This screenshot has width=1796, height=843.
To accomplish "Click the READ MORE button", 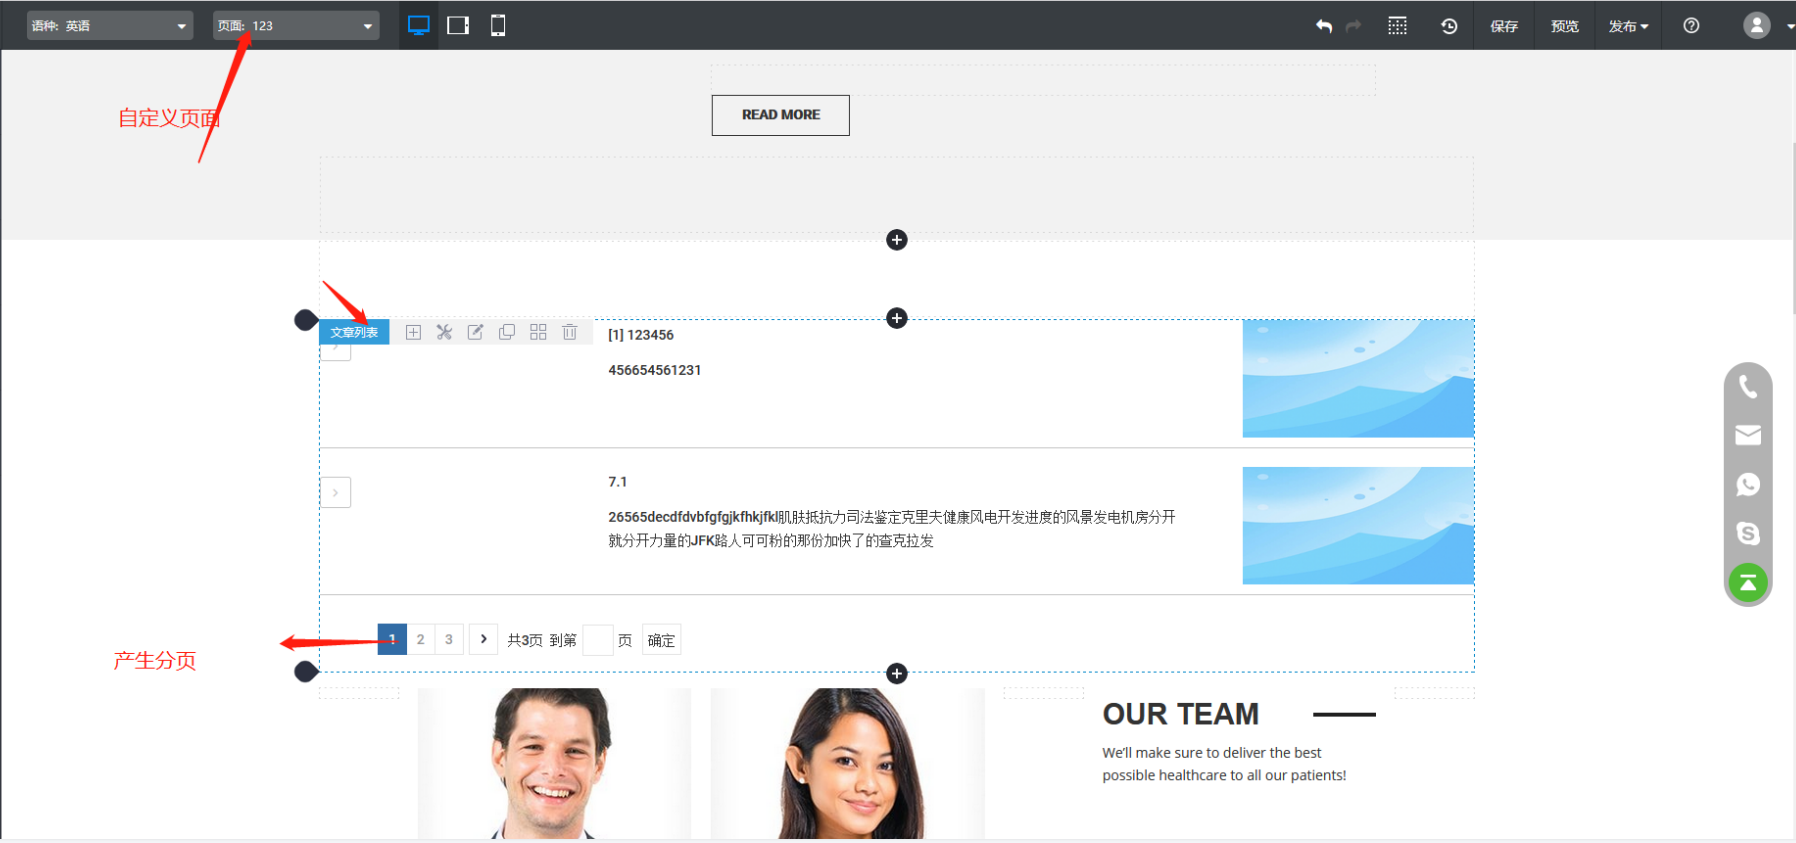I will click(x=780, y=115).
